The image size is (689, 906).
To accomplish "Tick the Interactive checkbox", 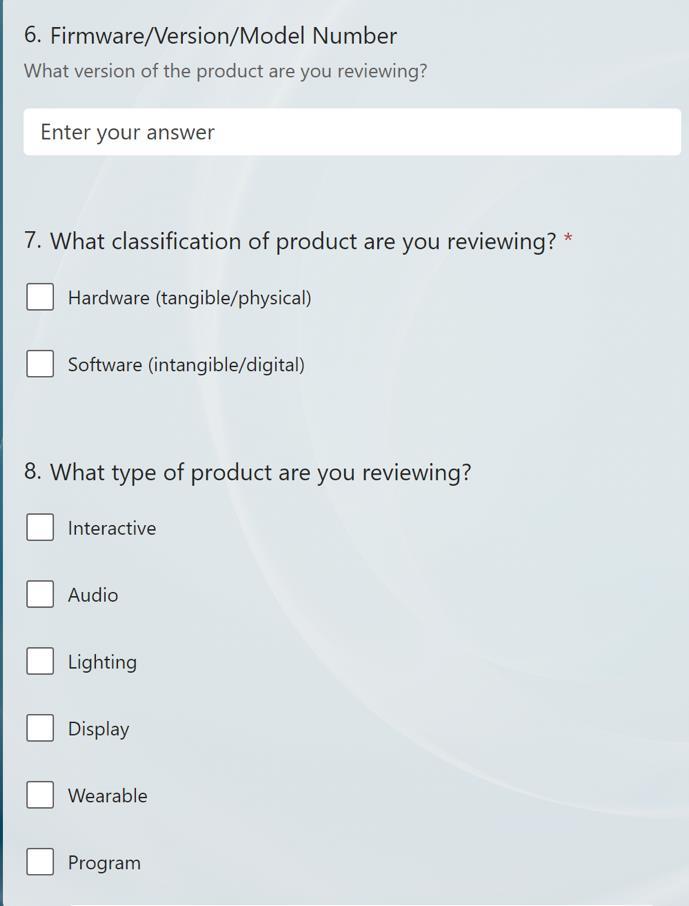I will tap(40, 527).
